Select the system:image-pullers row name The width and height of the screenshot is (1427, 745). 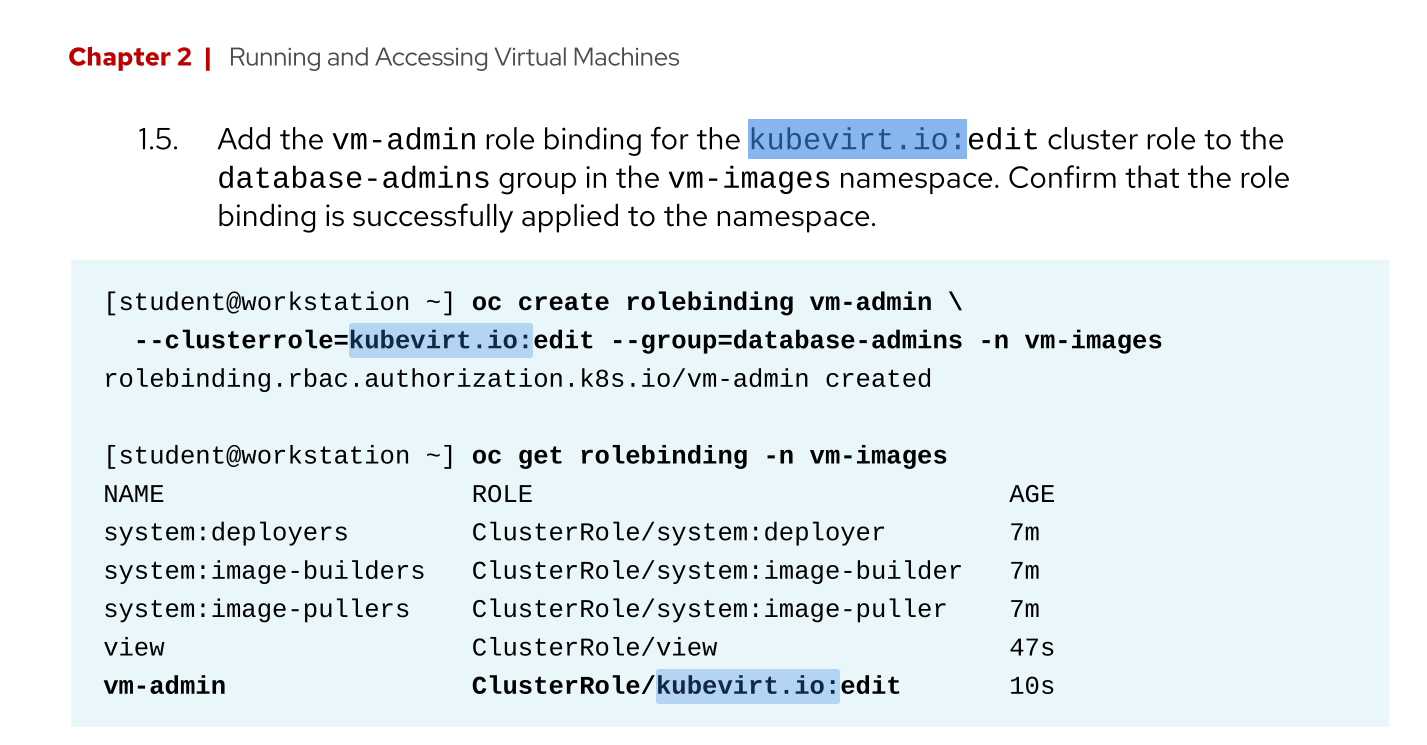[256, 609]
